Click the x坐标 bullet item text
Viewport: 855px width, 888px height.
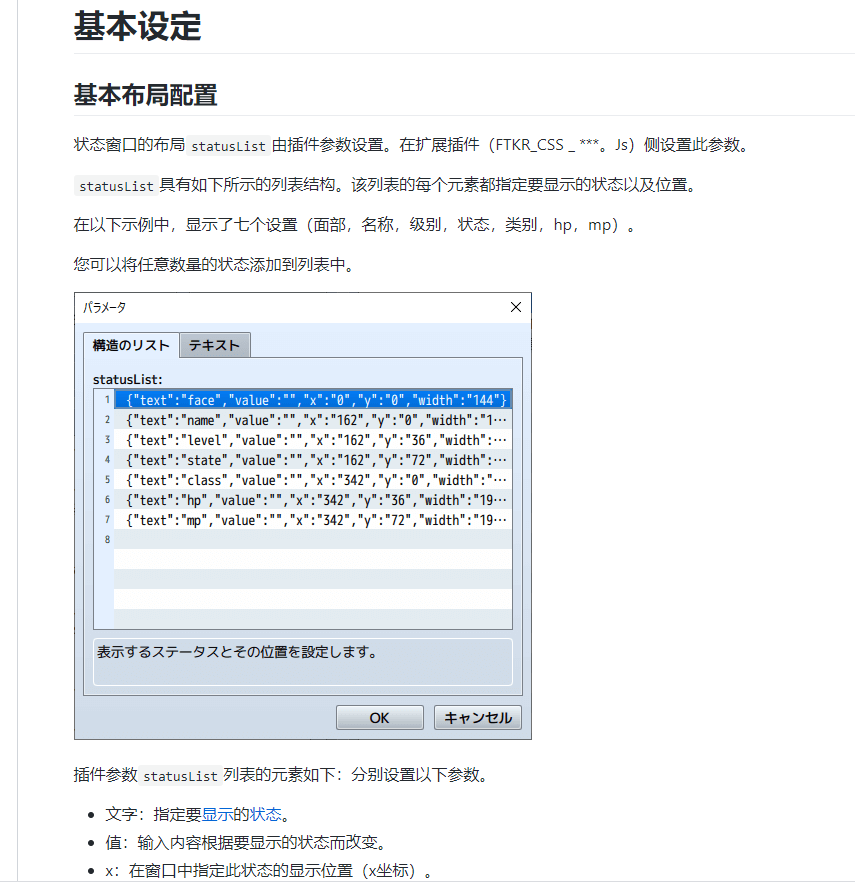267,870
